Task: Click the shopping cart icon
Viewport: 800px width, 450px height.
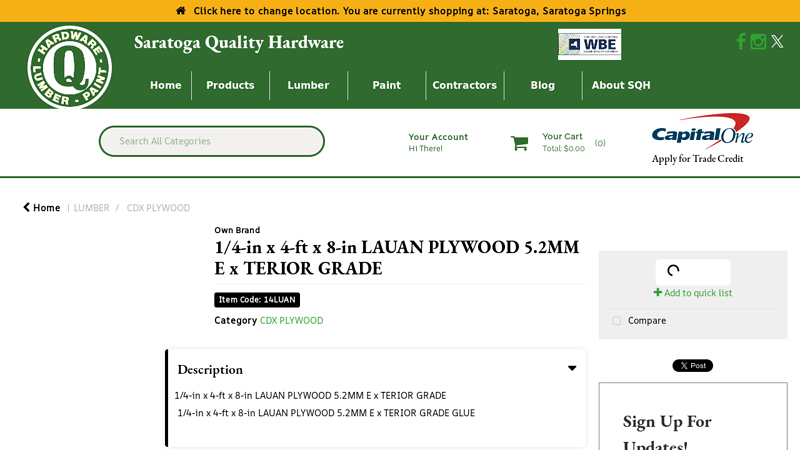Action: 519,143
